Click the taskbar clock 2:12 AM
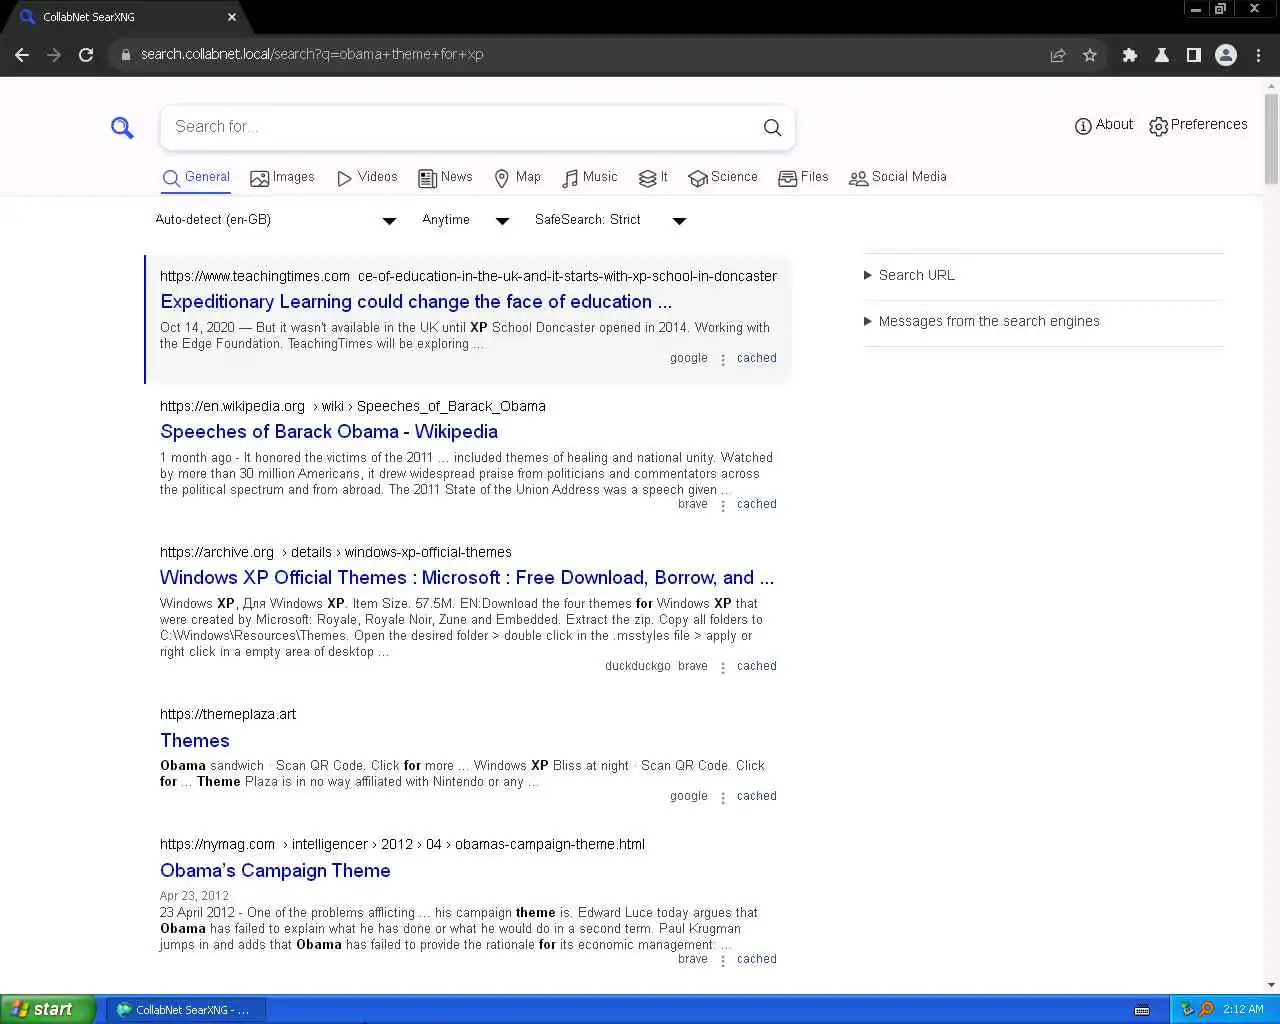This screenshot has width=1280, height=1024. pyautogui.click(x=1243, y=1009)
